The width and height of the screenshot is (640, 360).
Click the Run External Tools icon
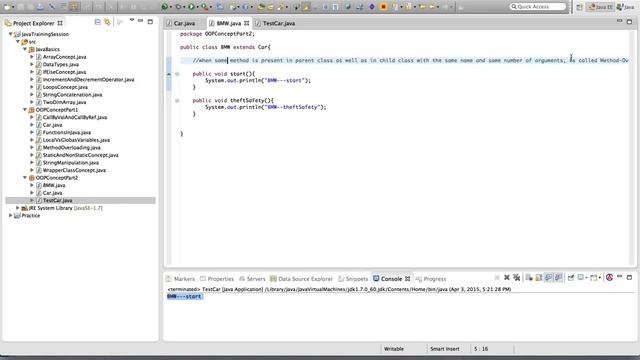point(204,7)
